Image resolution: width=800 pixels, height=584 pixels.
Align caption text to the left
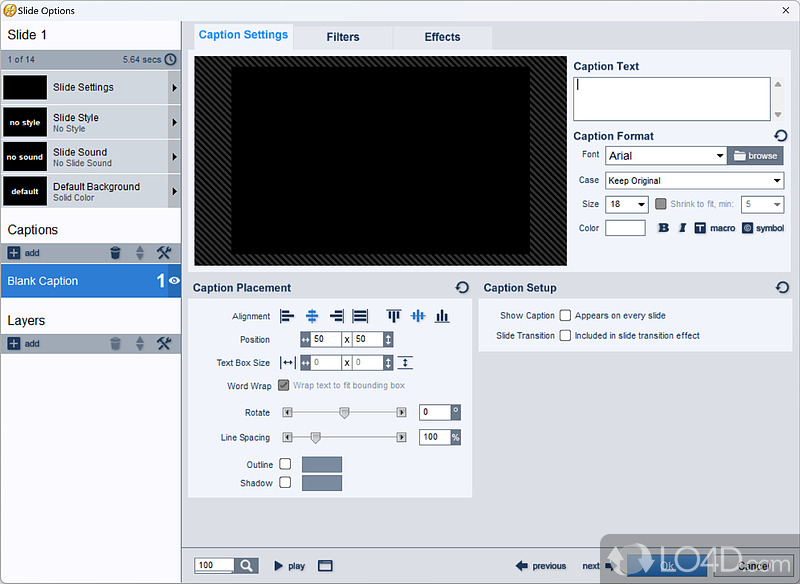click(x=288, y=316)
